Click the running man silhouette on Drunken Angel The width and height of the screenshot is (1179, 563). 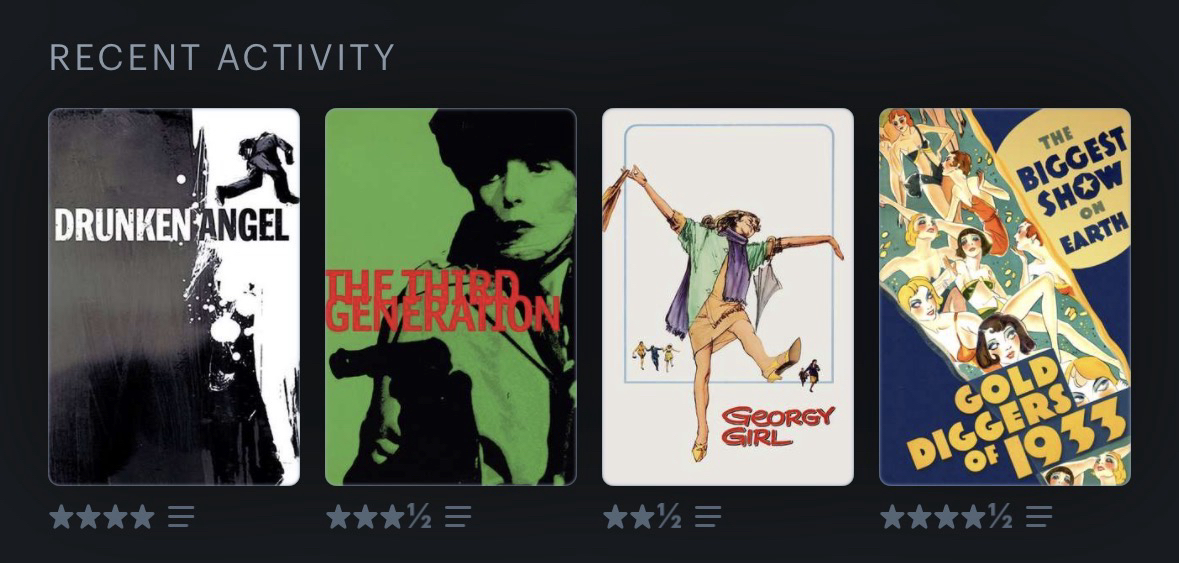(257, 168)
